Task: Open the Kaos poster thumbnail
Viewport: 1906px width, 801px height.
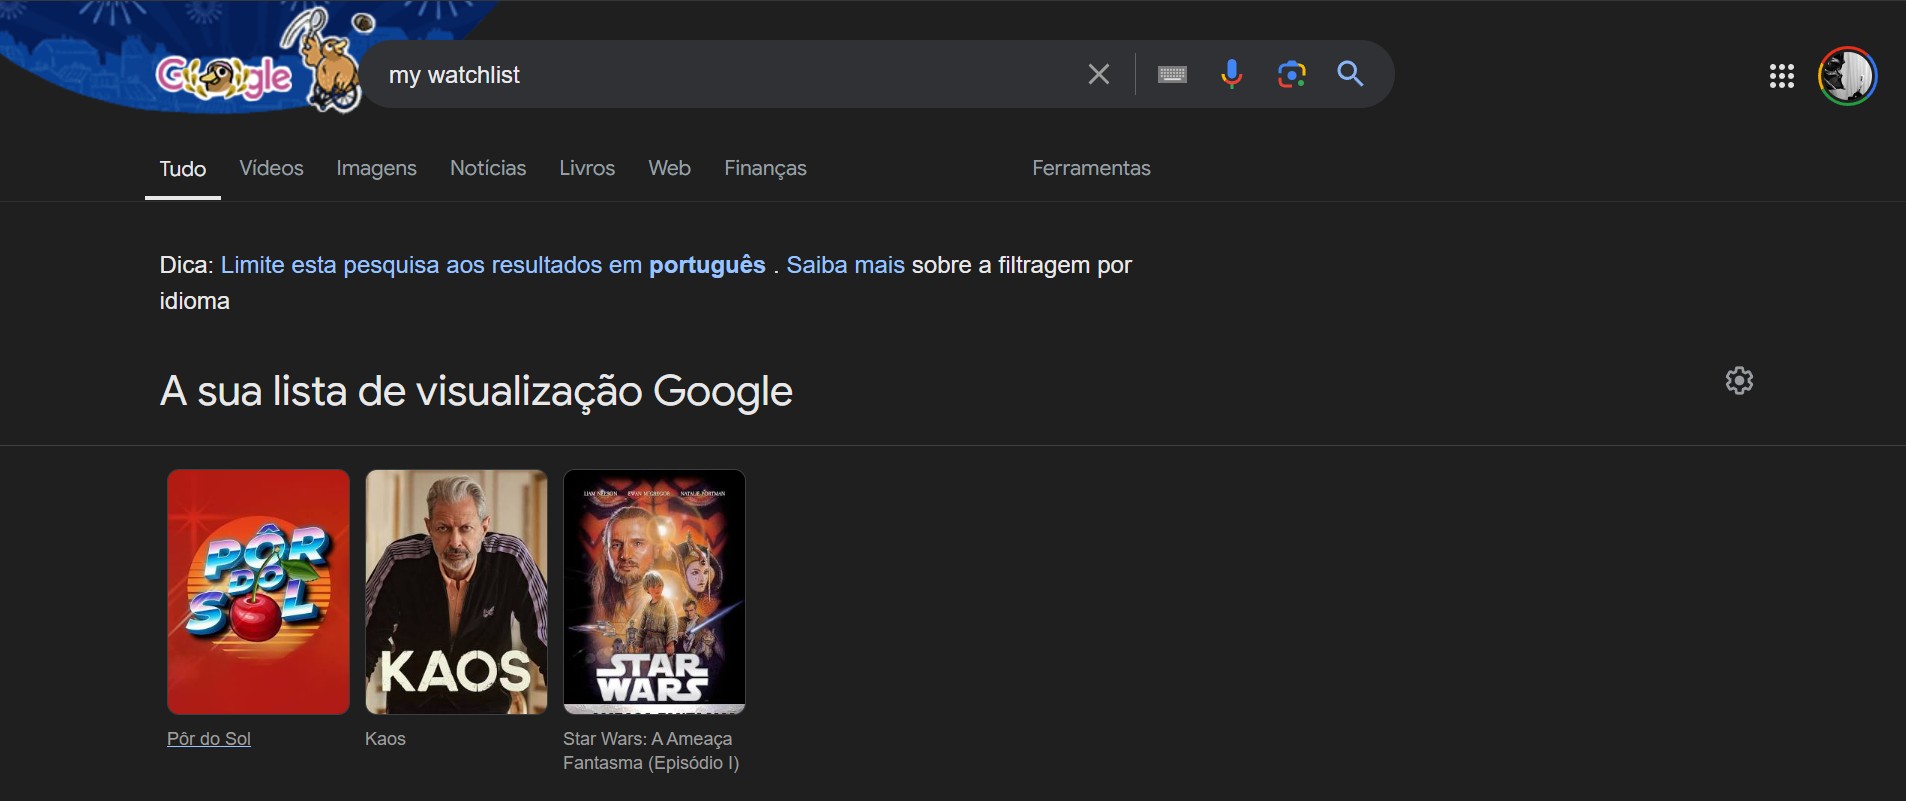Action: [456, 592]
